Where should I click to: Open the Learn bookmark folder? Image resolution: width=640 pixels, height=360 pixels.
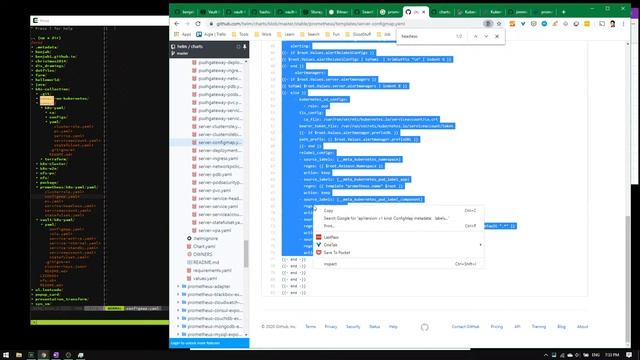[286, 34]
